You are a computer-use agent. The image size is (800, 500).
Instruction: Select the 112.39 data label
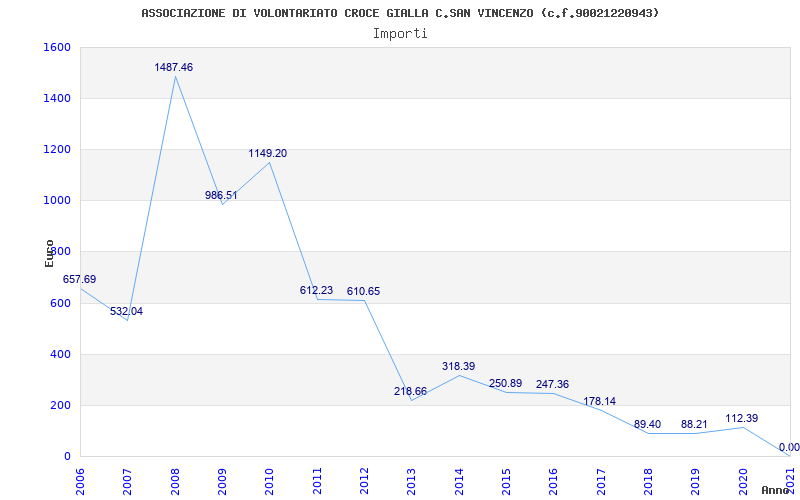point(742,419)
